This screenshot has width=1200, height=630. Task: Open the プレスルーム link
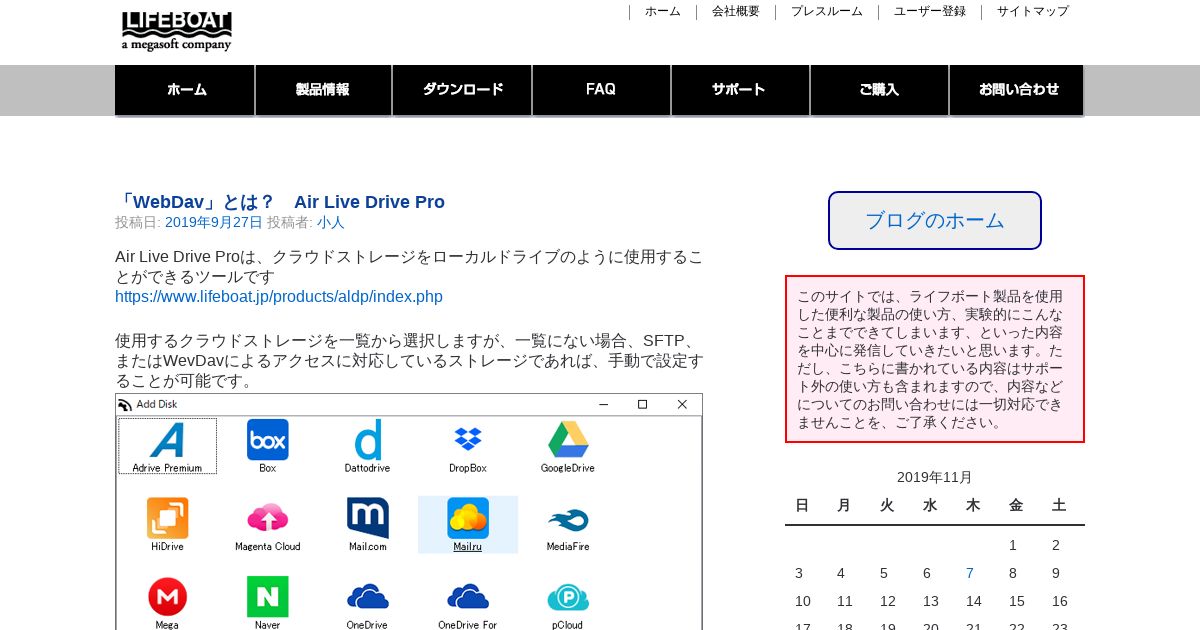(827, 11)
